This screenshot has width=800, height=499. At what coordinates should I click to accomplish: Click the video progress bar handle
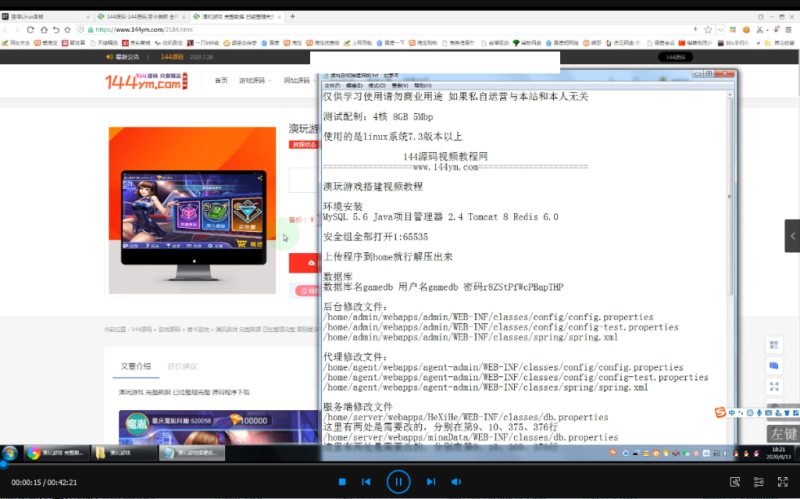tap(4, 464)
